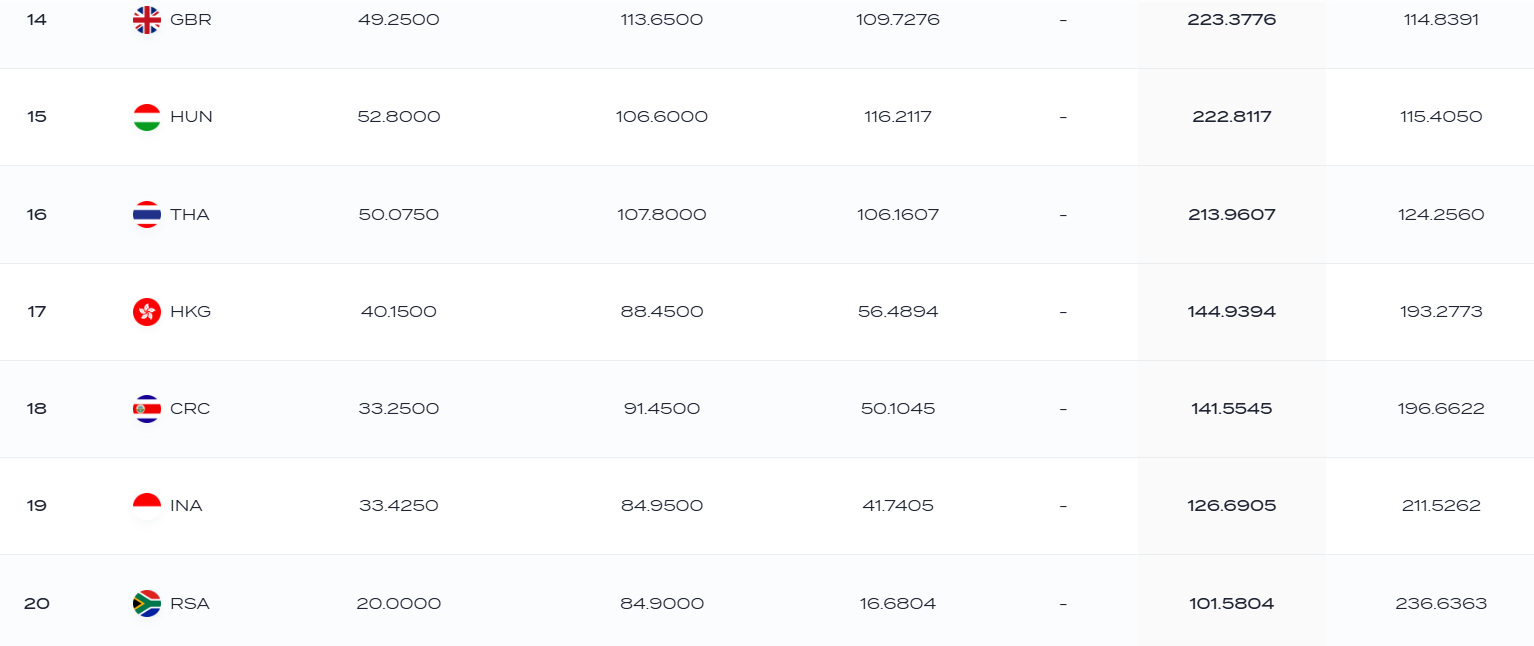Click the 41.7405 score in INA row
Viewport: 1534px width, 646px height.
[898, 506]
